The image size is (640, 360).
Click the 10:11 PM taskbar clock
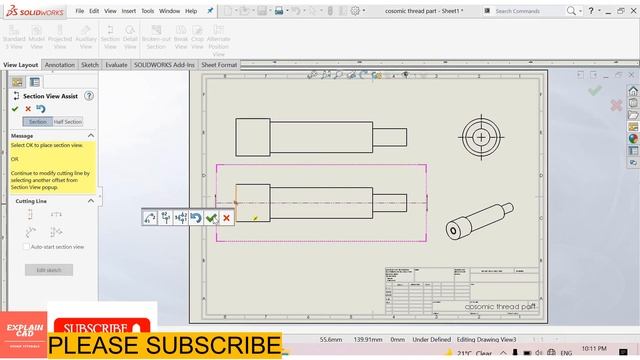(594, 349)
